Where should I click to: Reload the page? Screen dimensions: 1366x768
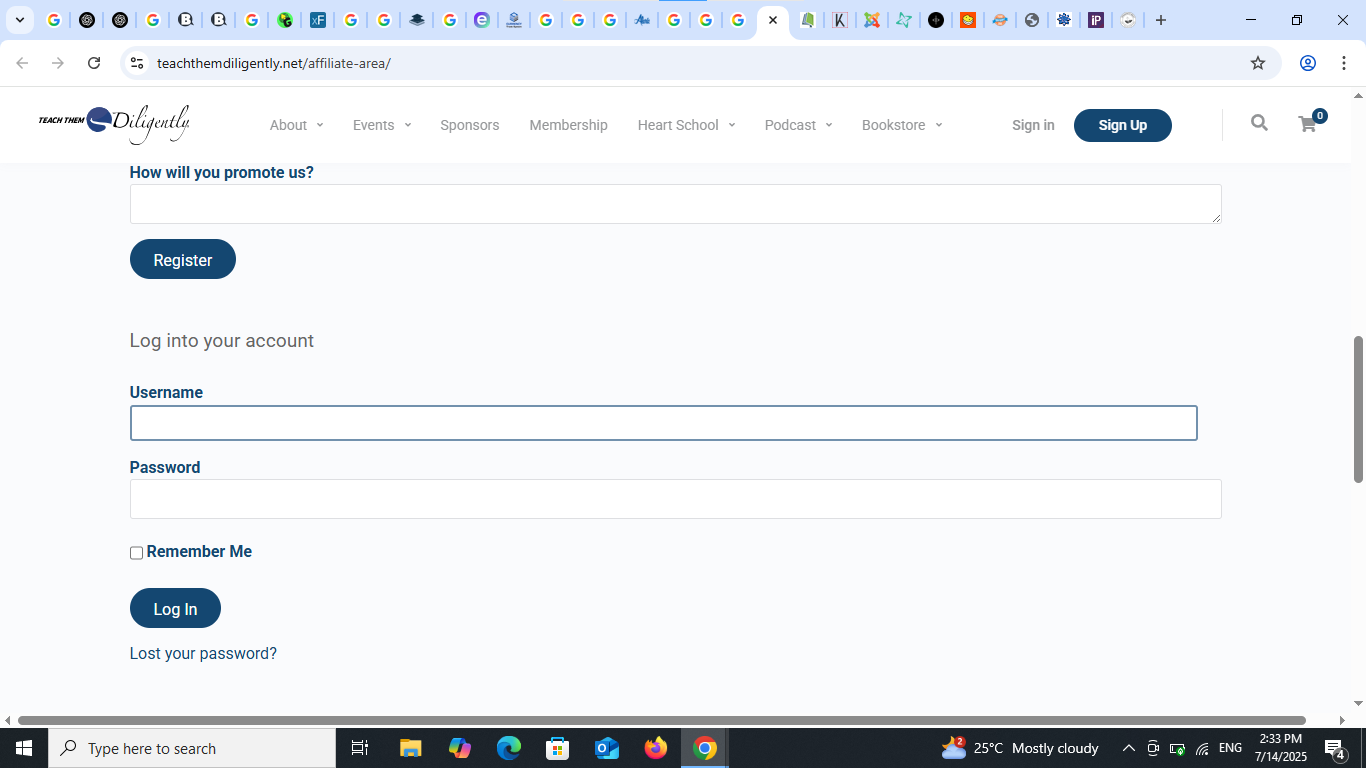[94, 63]
